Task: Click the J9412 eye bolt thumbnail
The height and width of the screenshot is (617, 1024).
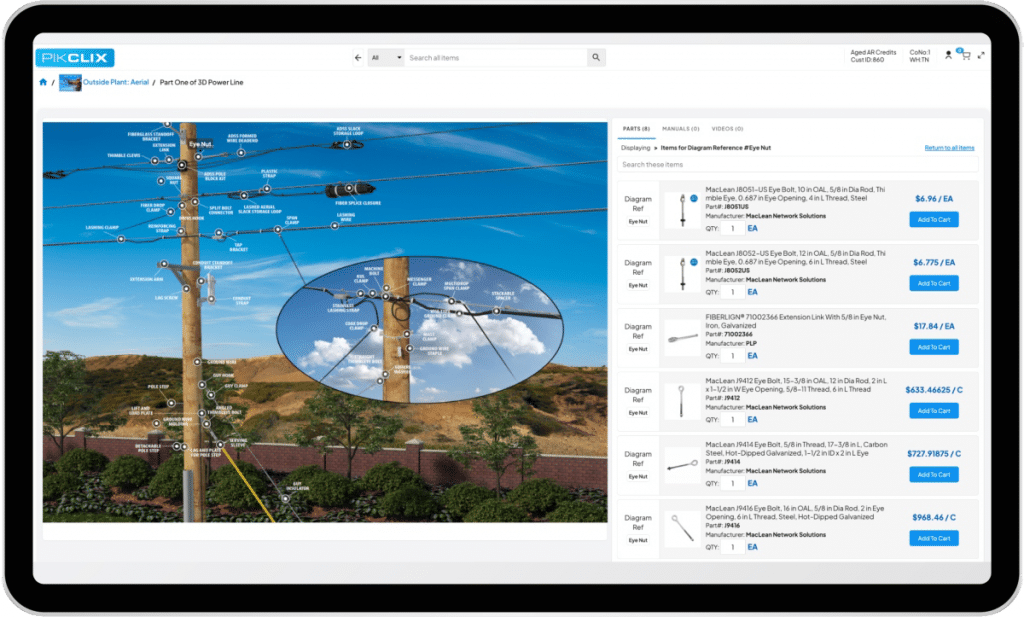Action: (682, 401)
